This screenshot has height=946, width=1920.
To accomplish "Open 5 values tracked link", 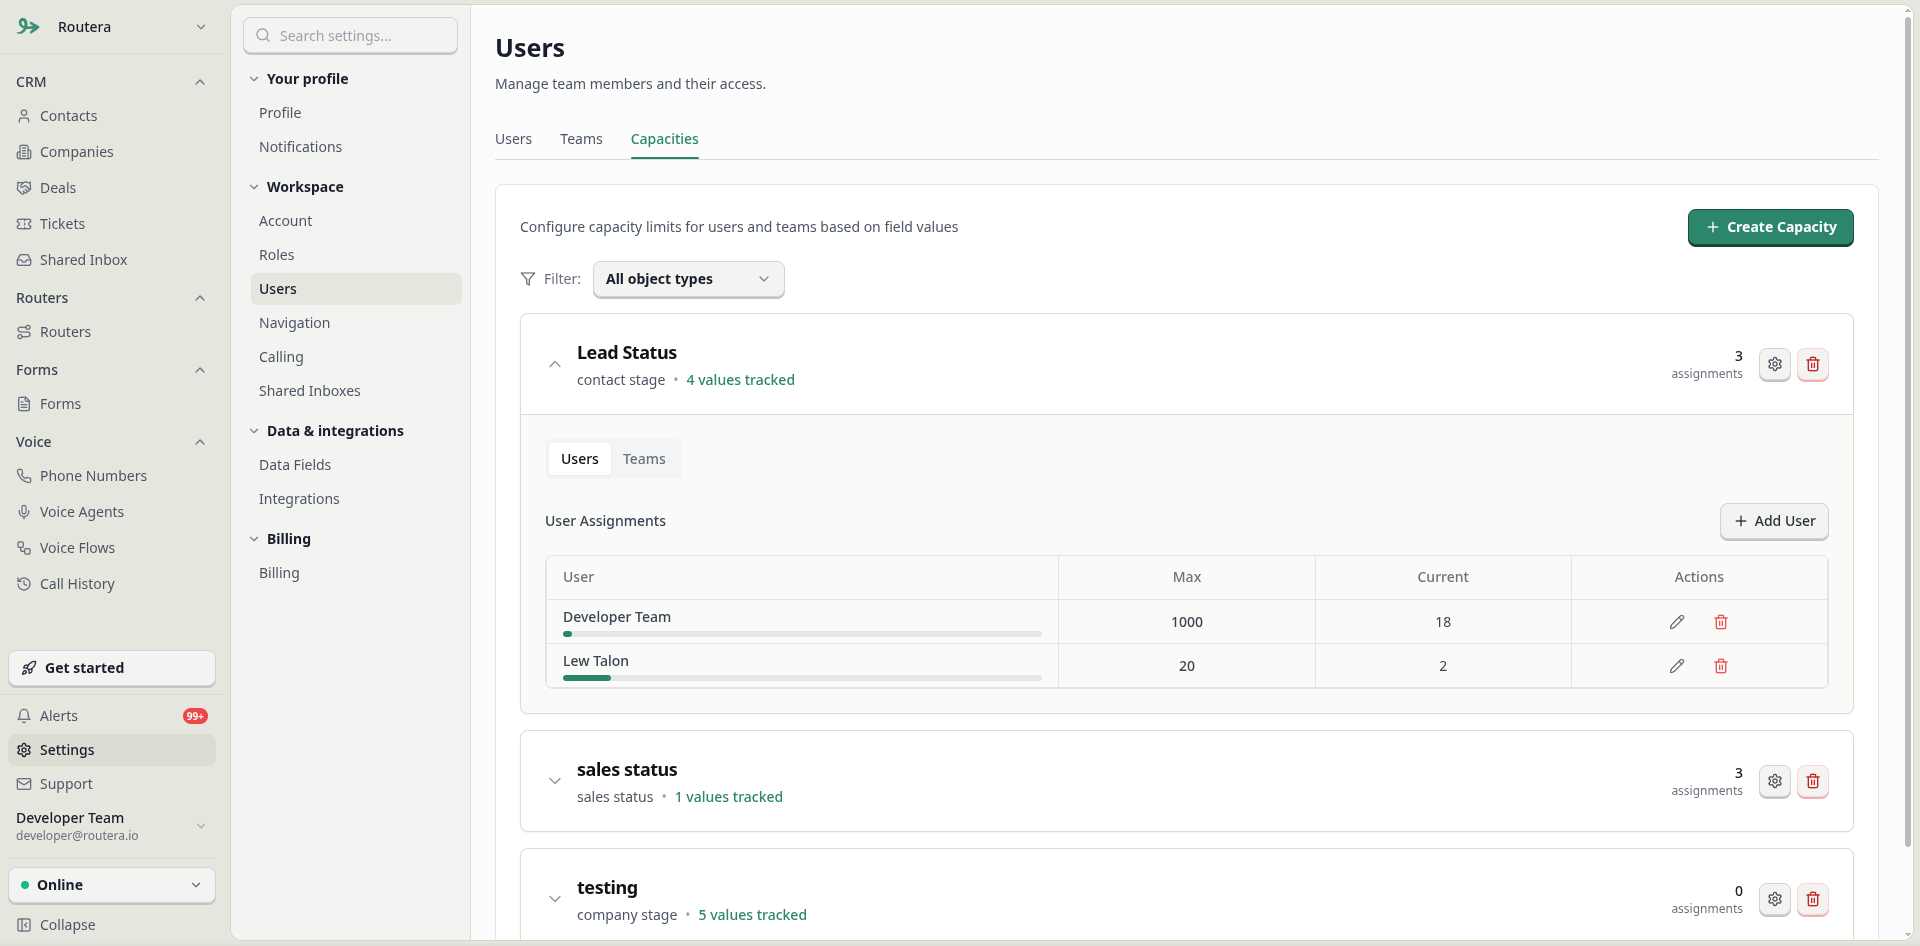I will point(752,915).
